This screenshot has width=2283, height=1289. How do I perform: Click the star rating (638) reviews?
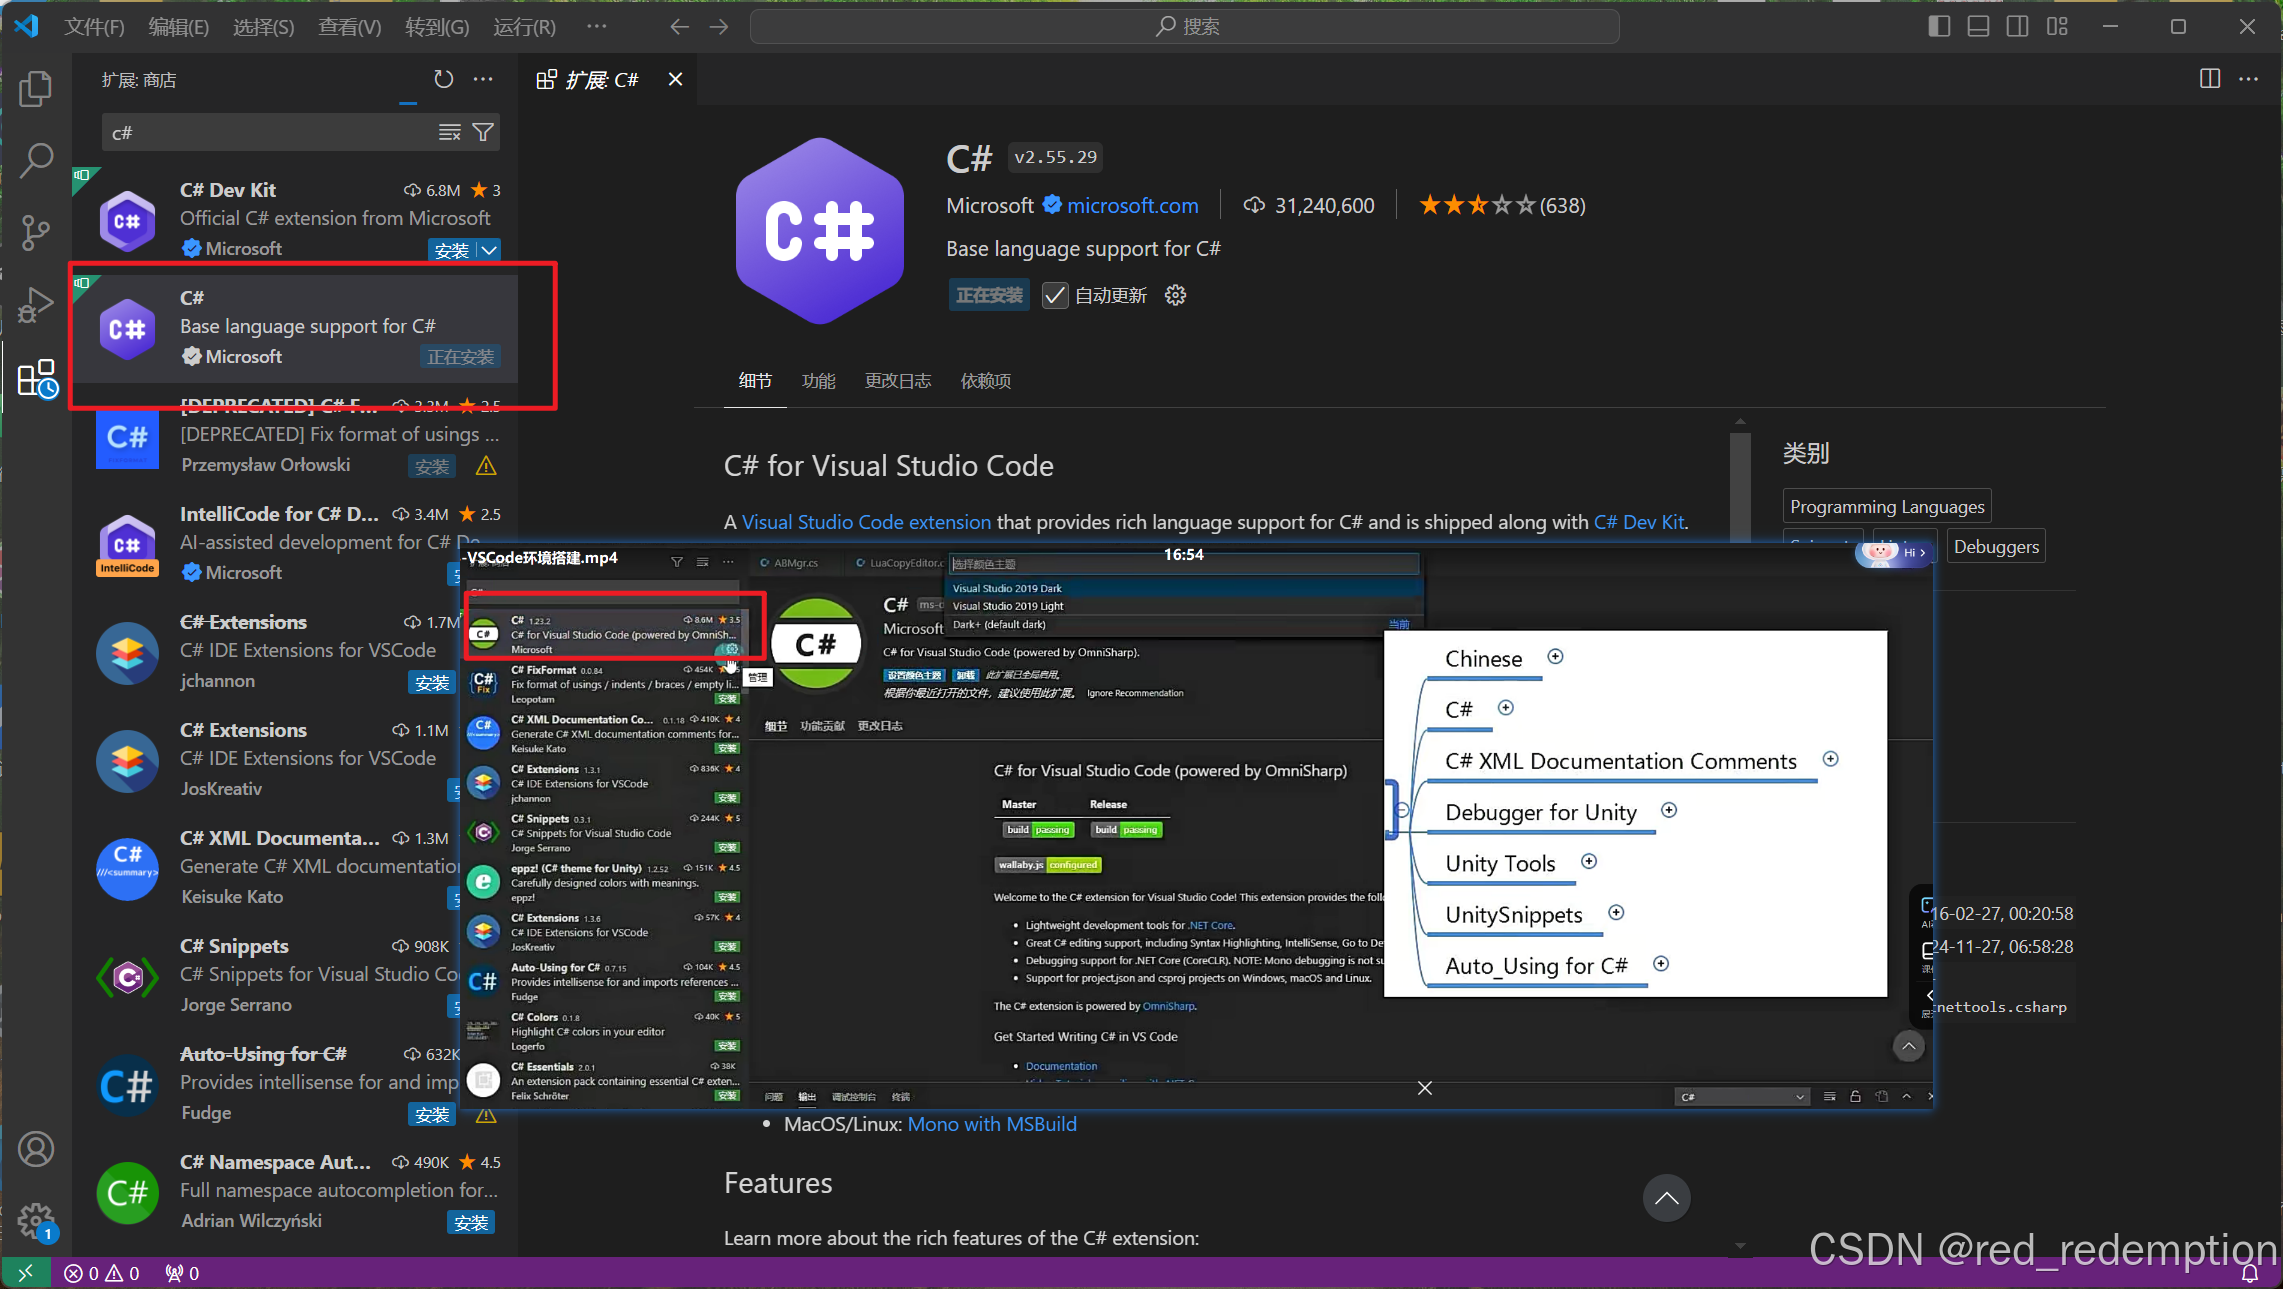[1502, 205]
